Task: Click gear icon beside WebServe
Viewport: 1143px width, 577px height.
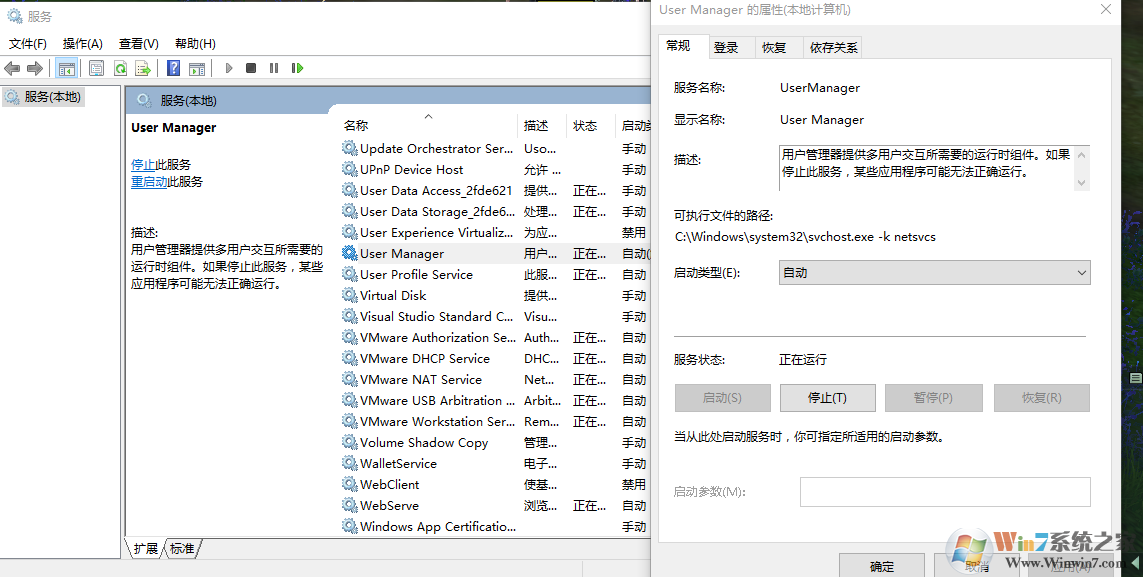Action: pos(350,506)
